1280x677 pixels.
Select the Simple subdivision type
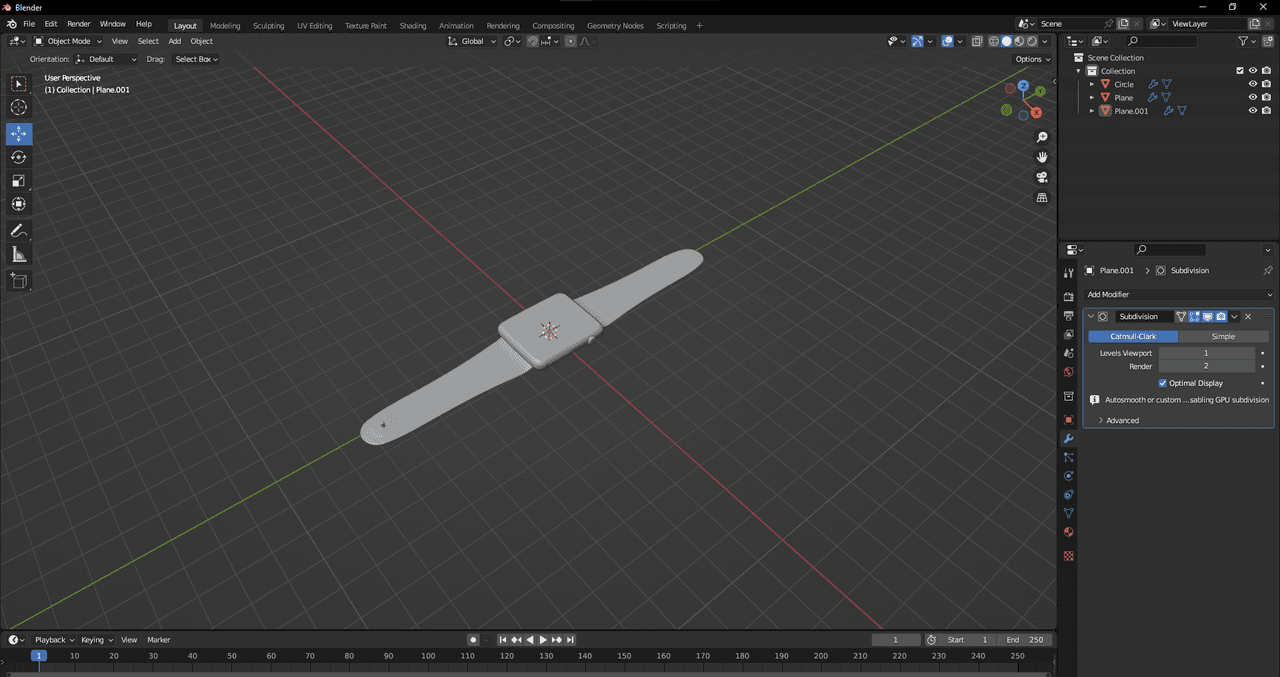point(1223,337)
